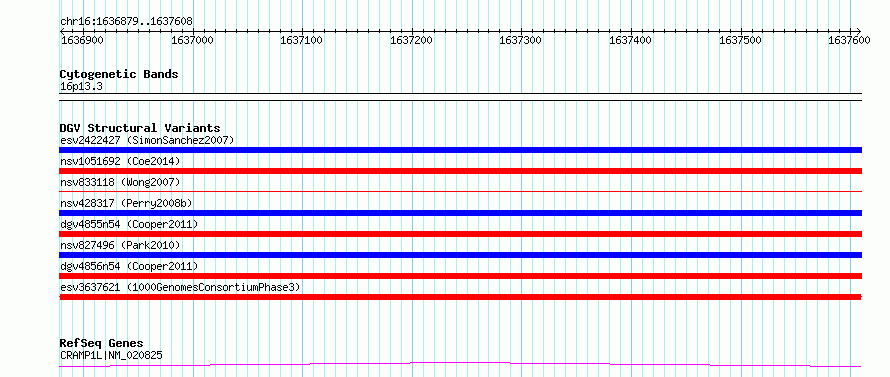
Task: Click the blue bar below nsv827496 (Park2010)
Action: pyautogui.click(x=460, y=255)
